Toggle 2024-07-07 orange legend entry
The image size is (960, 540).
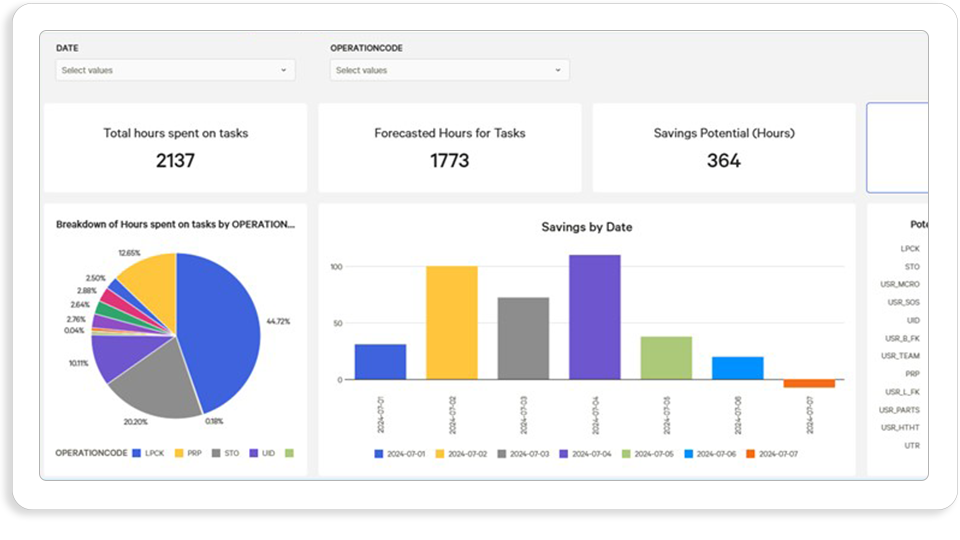772,454
